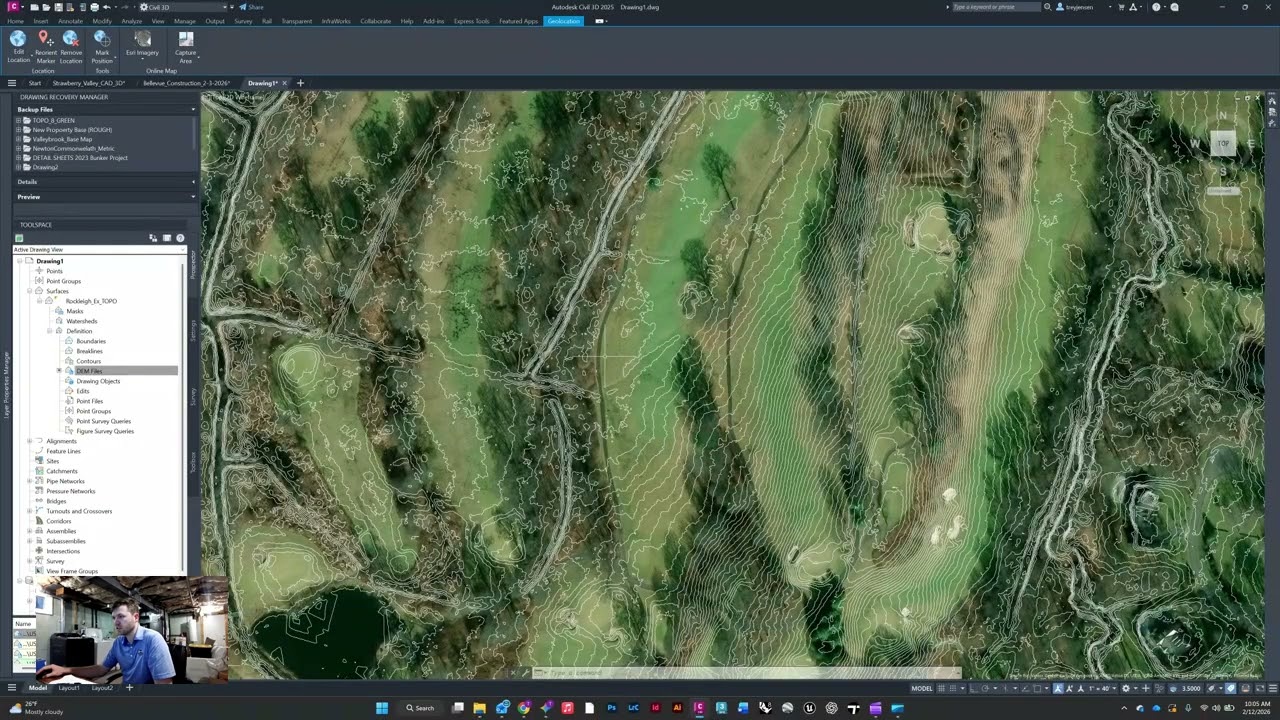Viewport: 1280px width, 720px height.
Task: Switch to the Bellevue_Construction_2-3-2026 drawing tab
Action: pyautogui.click(x=186, y=83)
